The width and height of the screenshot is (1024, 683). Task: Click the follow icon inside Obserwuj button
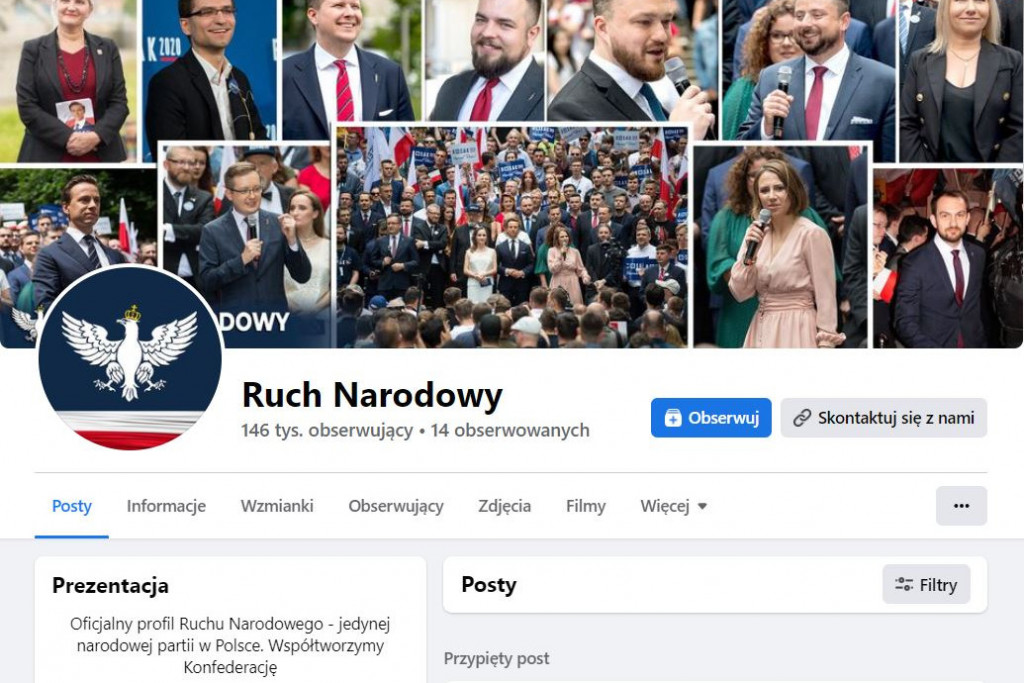673,418
